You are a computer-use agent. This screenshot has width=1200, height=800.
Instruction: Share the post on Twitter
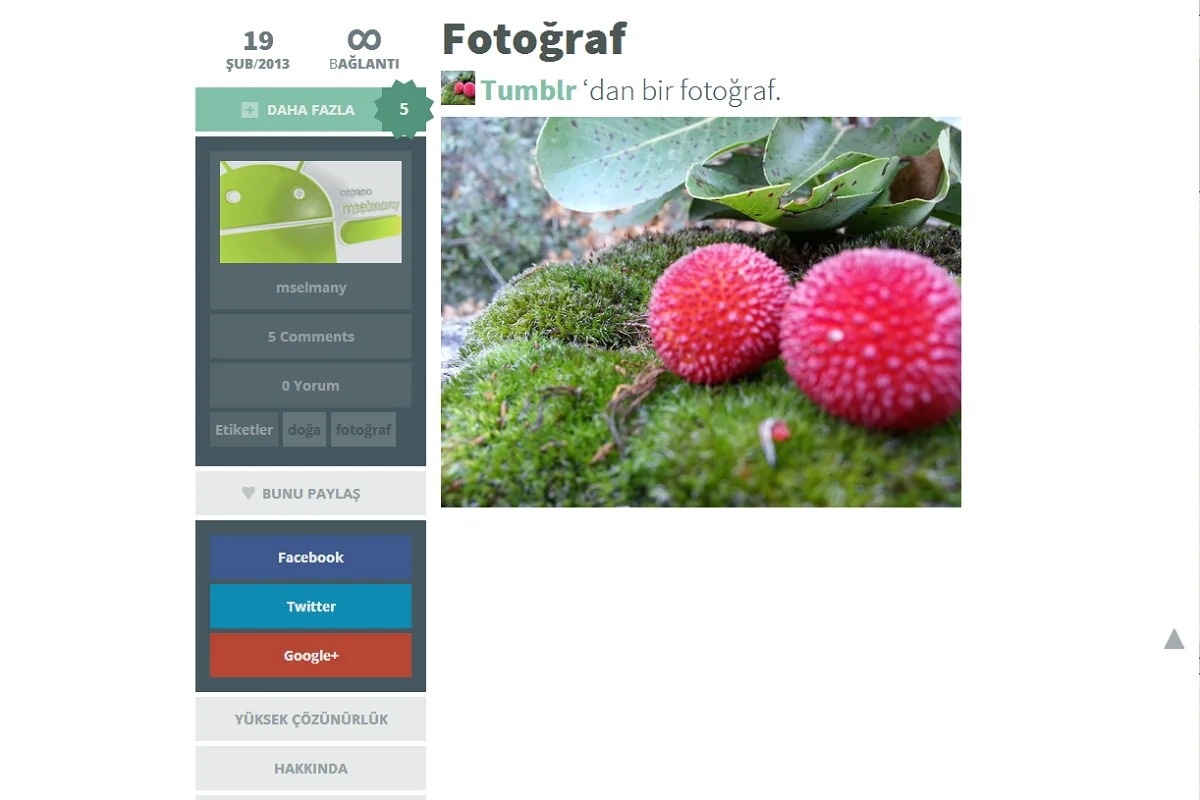click(310, 606)
